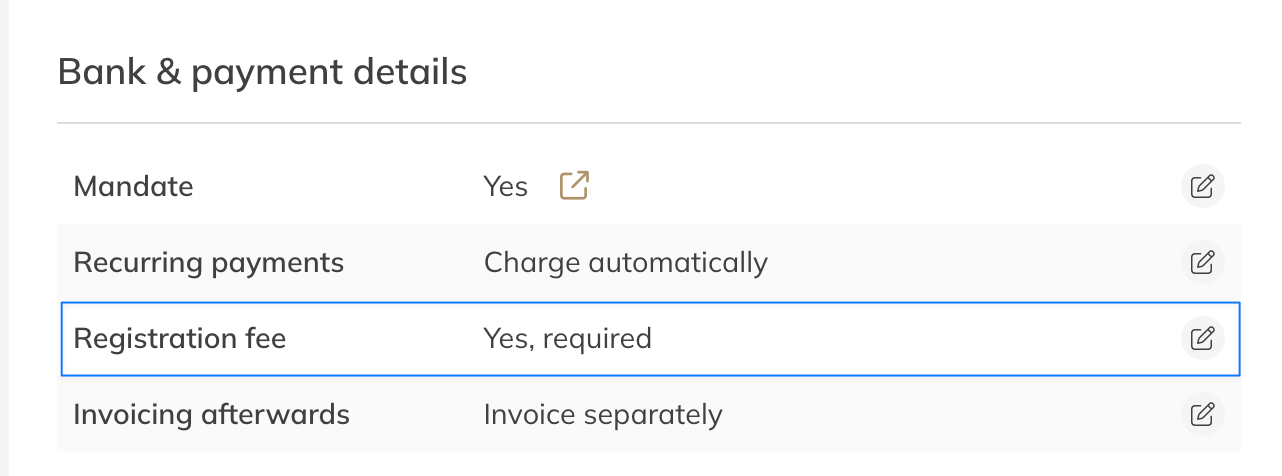Click the Registration fee edit pencil icon
The width and height of the screenshot is (1282, 476).
(1202, 338)
